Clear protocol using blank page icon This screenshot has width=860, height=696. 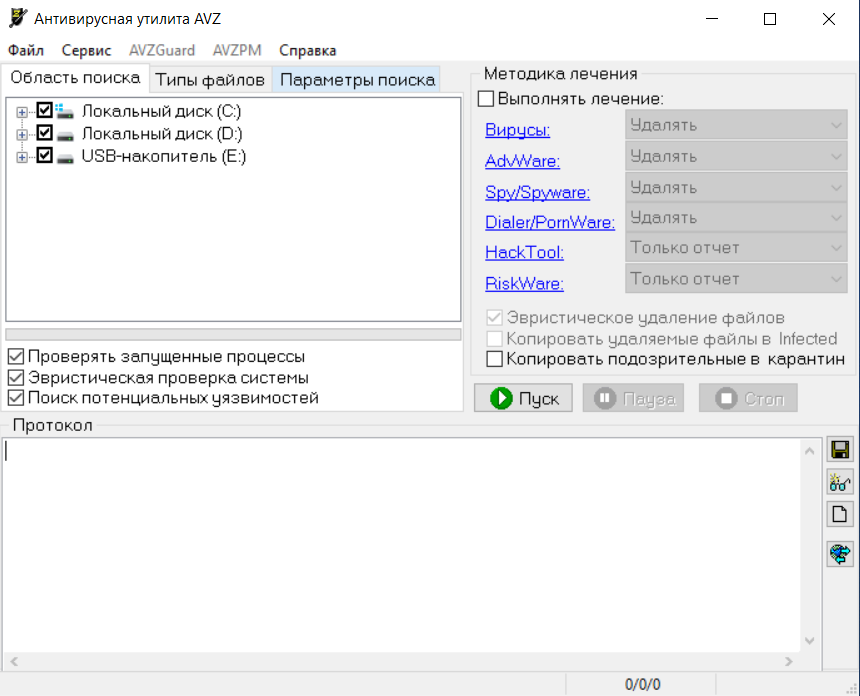pyautogui.click(x=840, y=514)
